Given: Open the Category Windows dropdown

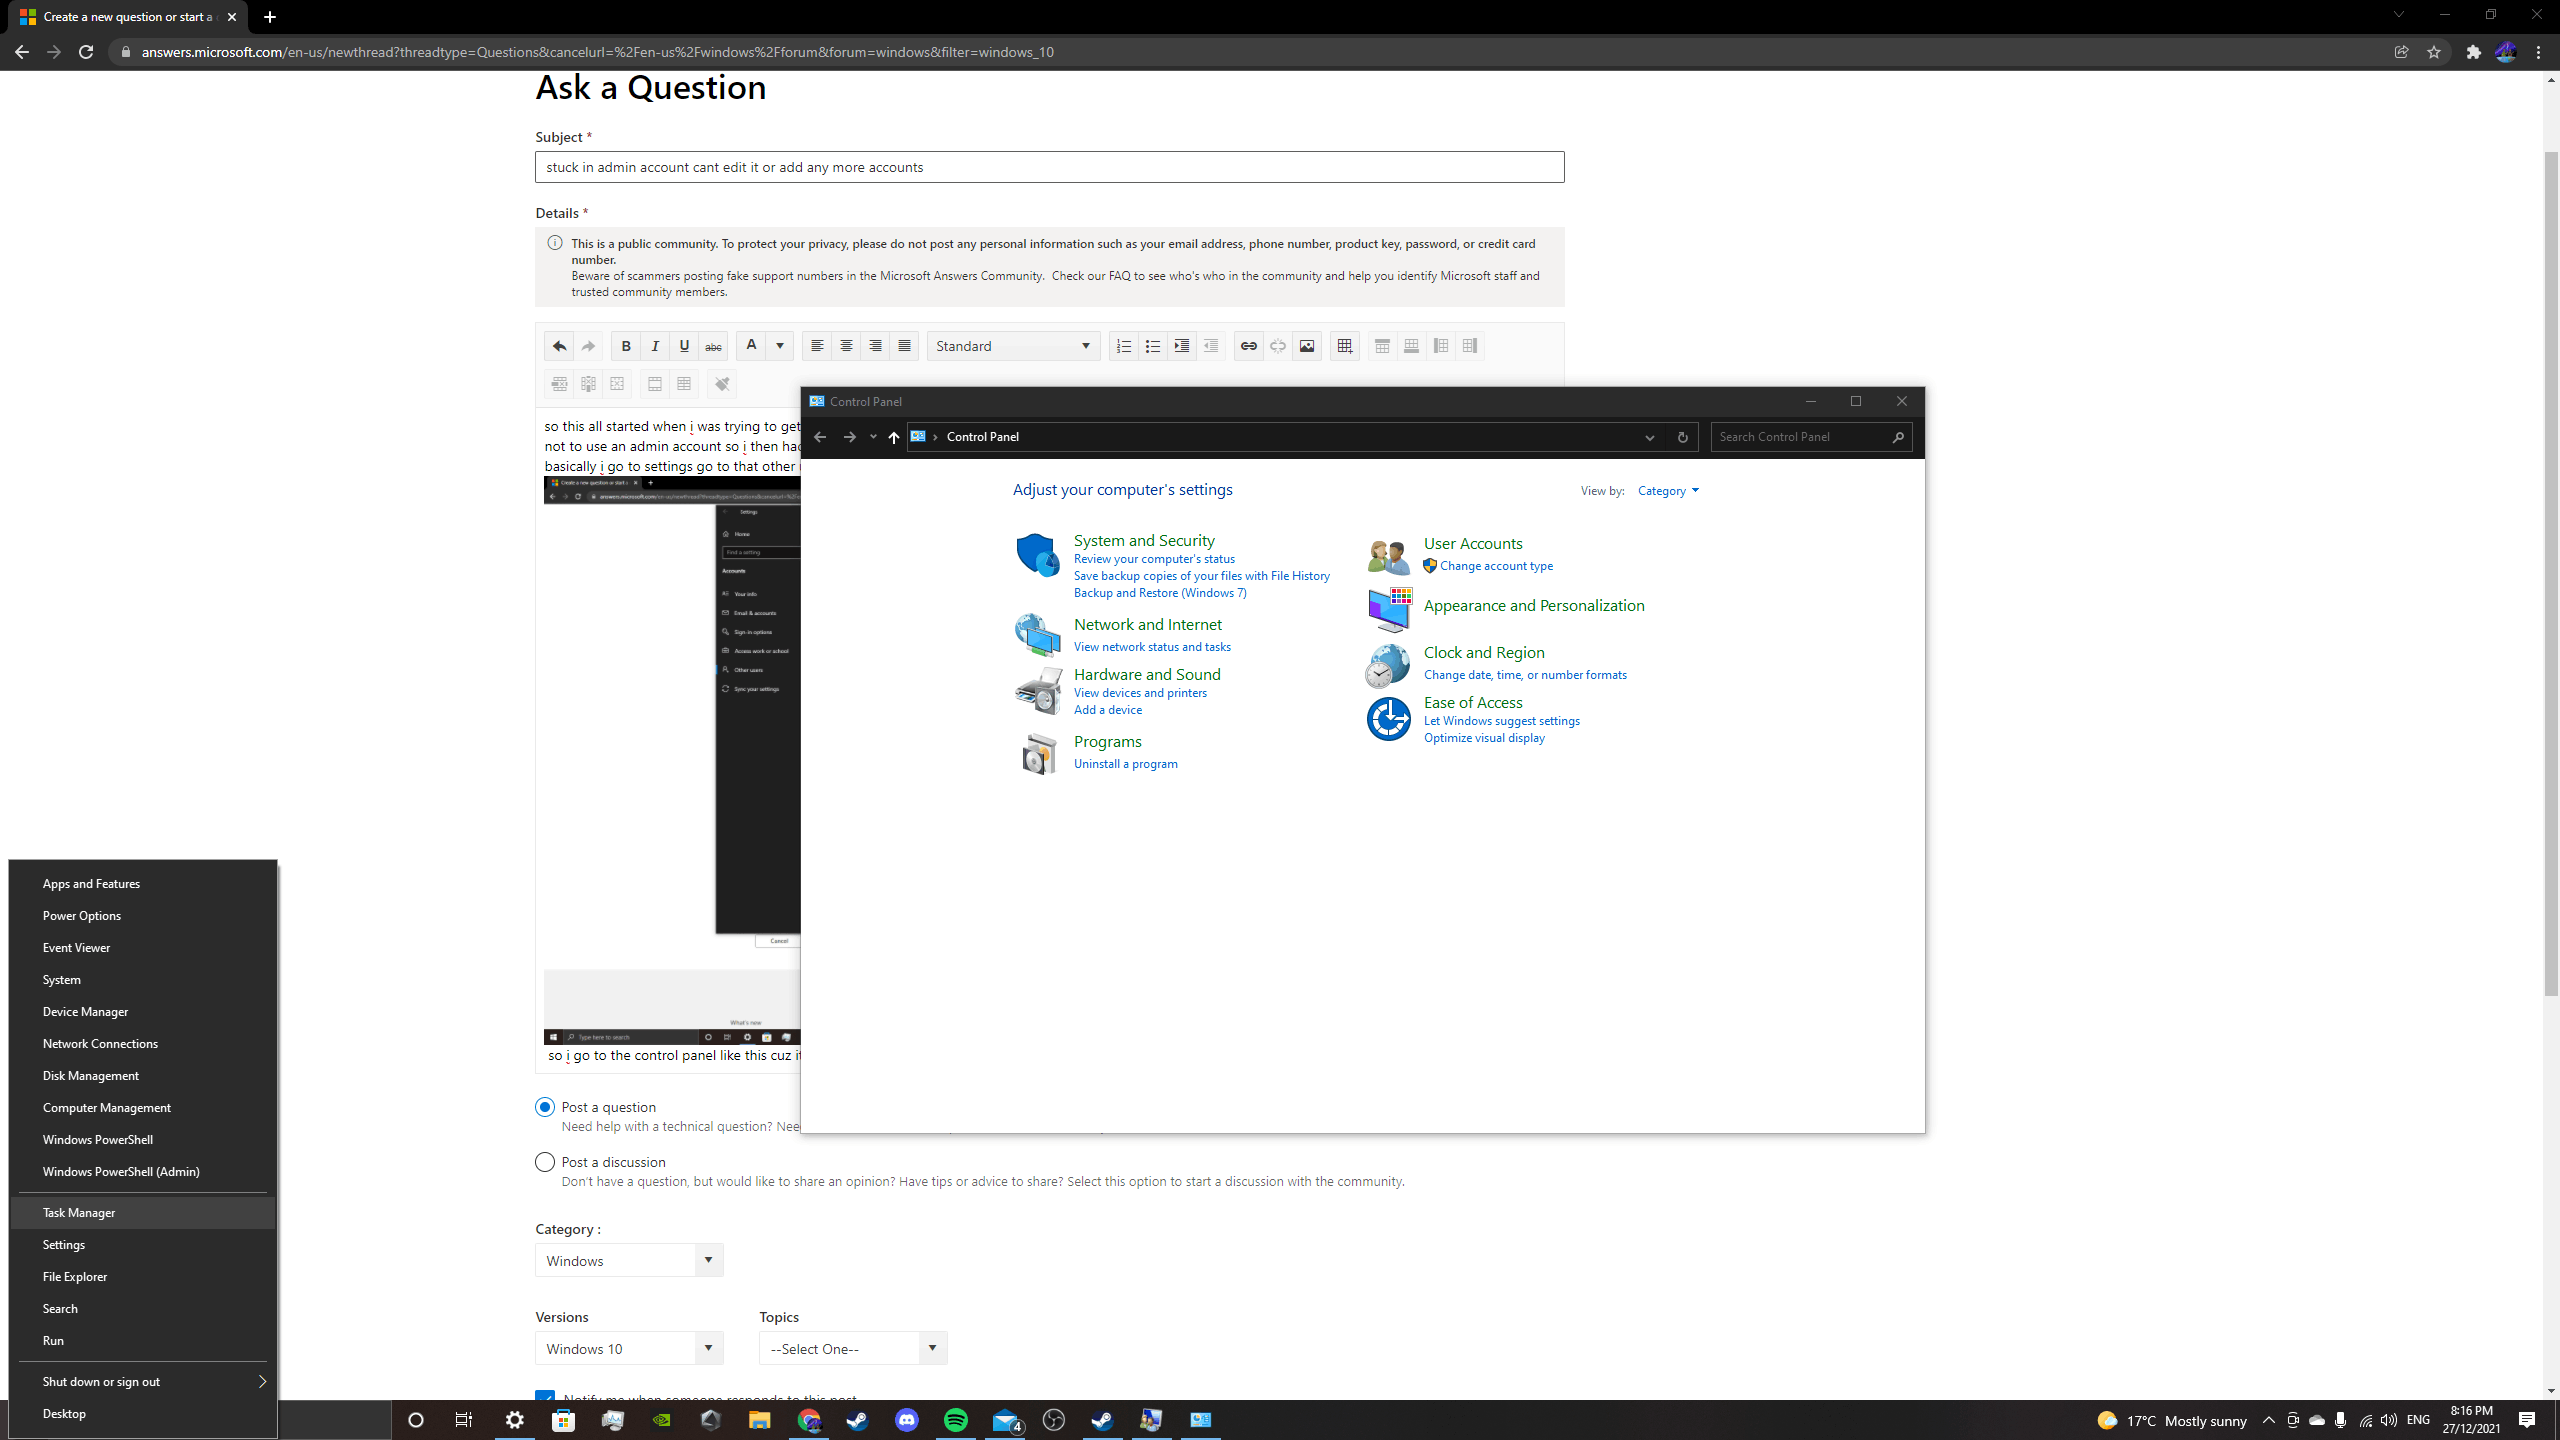Looking at the screenshot, I should [629, 1260].
